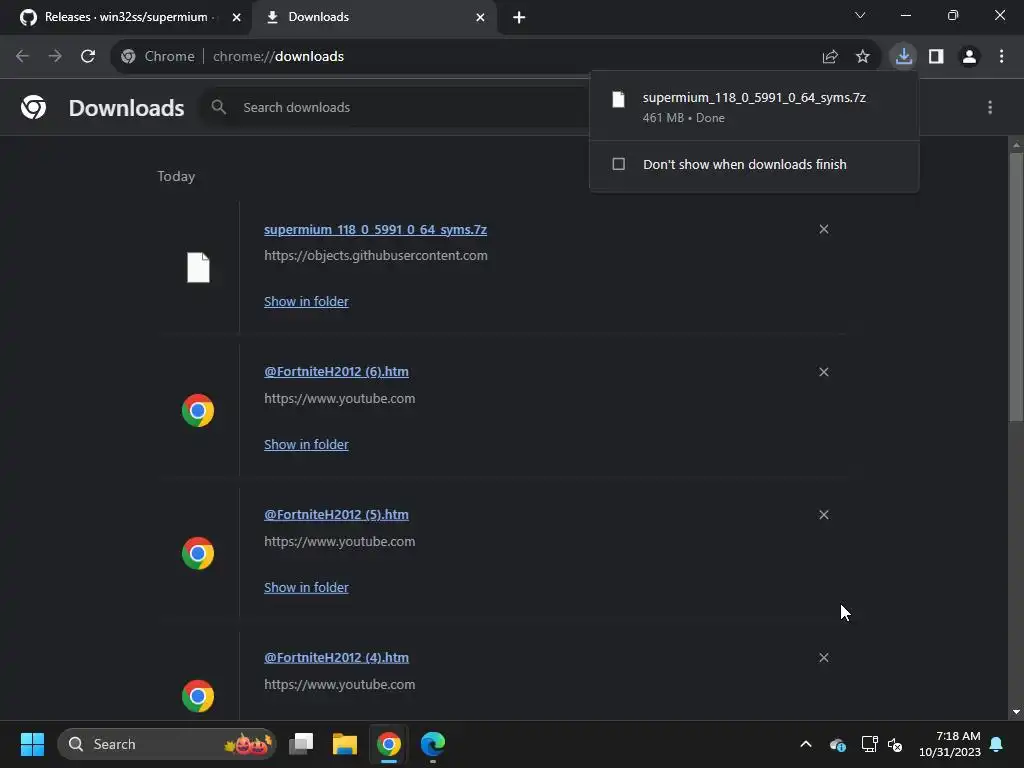This screenshot has width=1024, height=768.
Task: Click the search magnifier icon in Downloads
Action: click(219, 107)
